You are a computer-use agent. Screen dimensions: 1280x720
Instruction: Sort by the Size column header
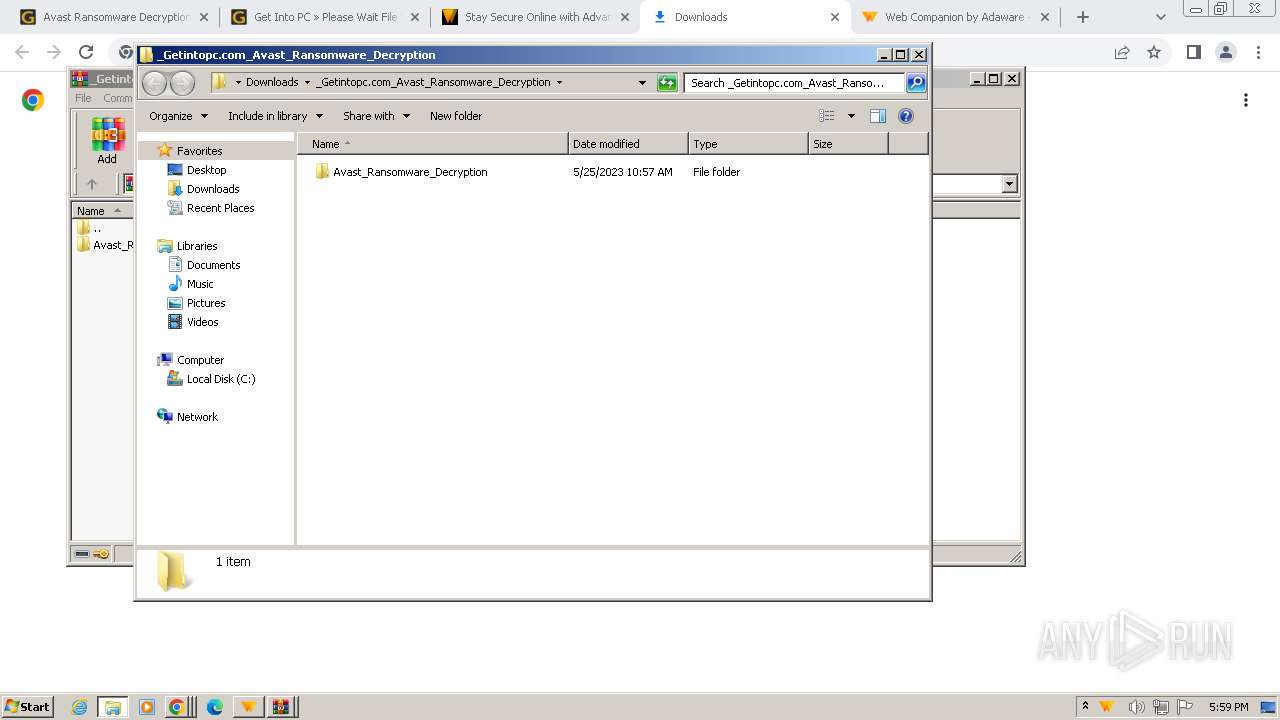click(x=848, y=144)
